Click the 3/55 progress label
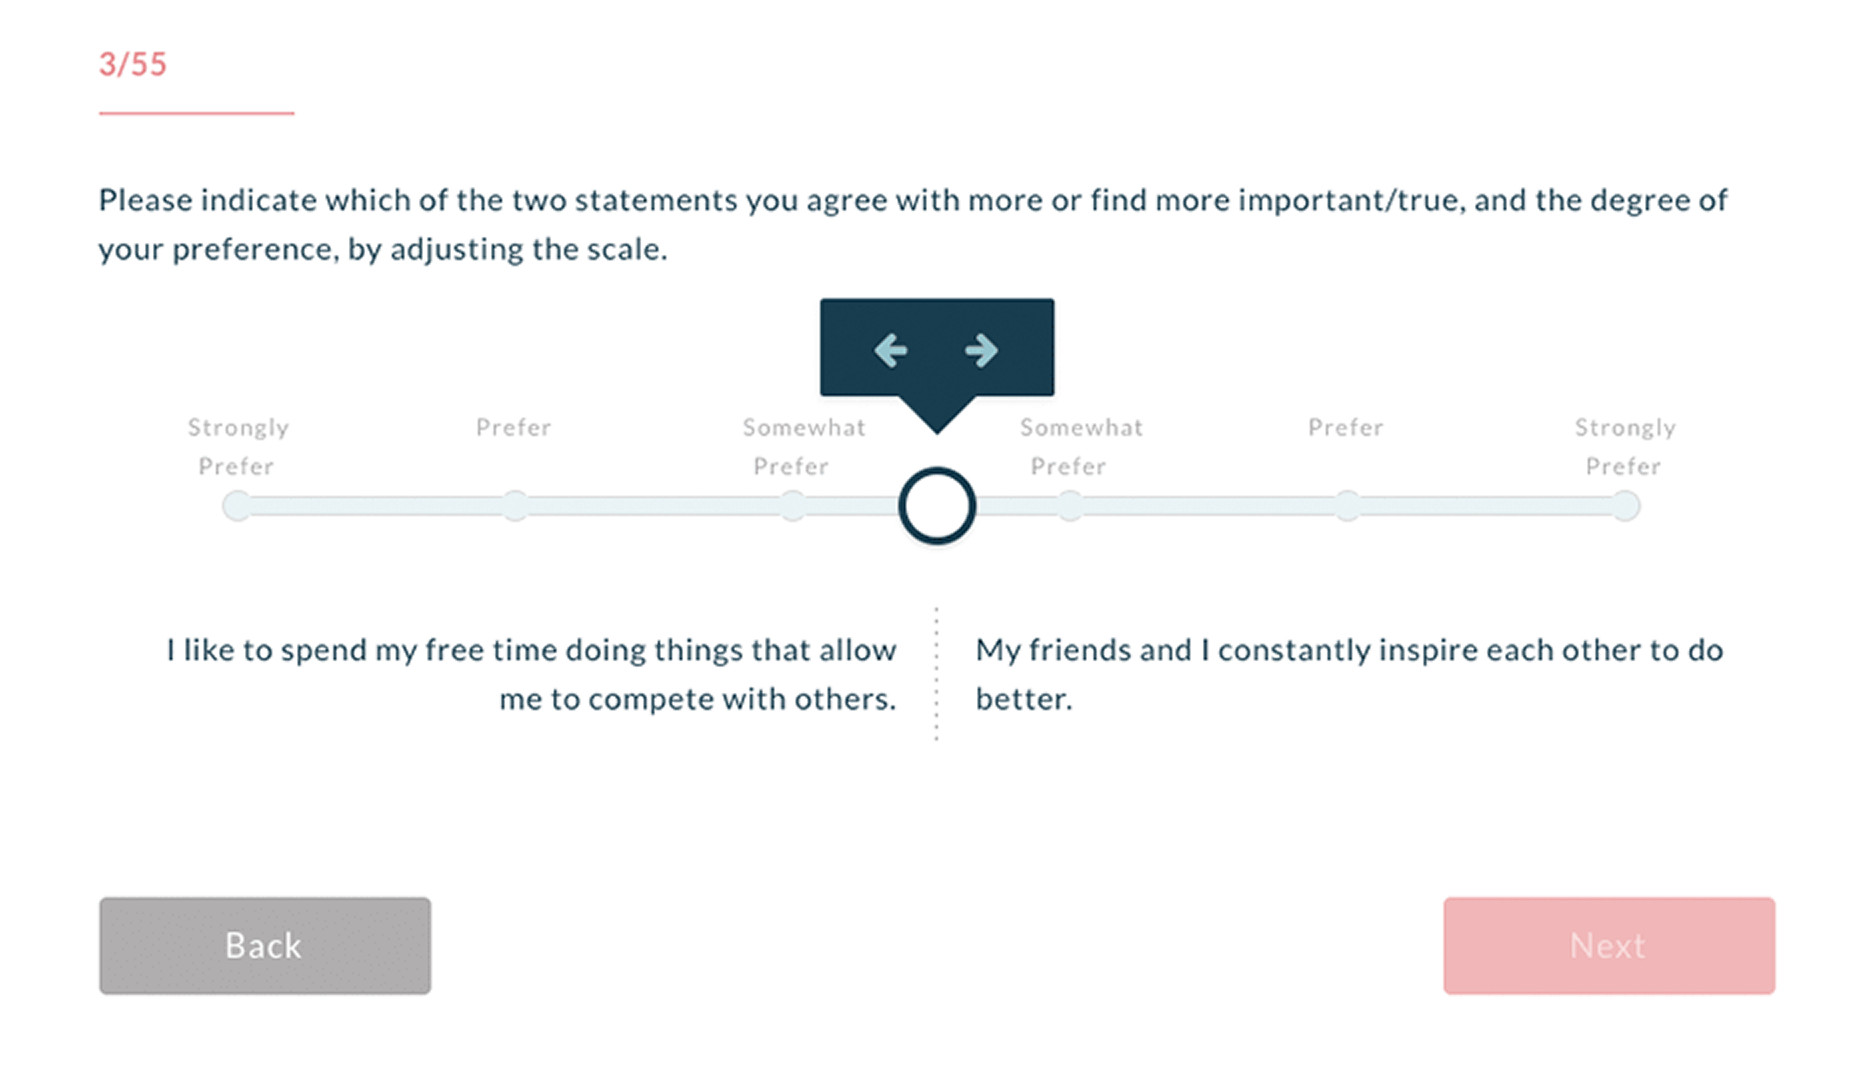 coord(134,64)
